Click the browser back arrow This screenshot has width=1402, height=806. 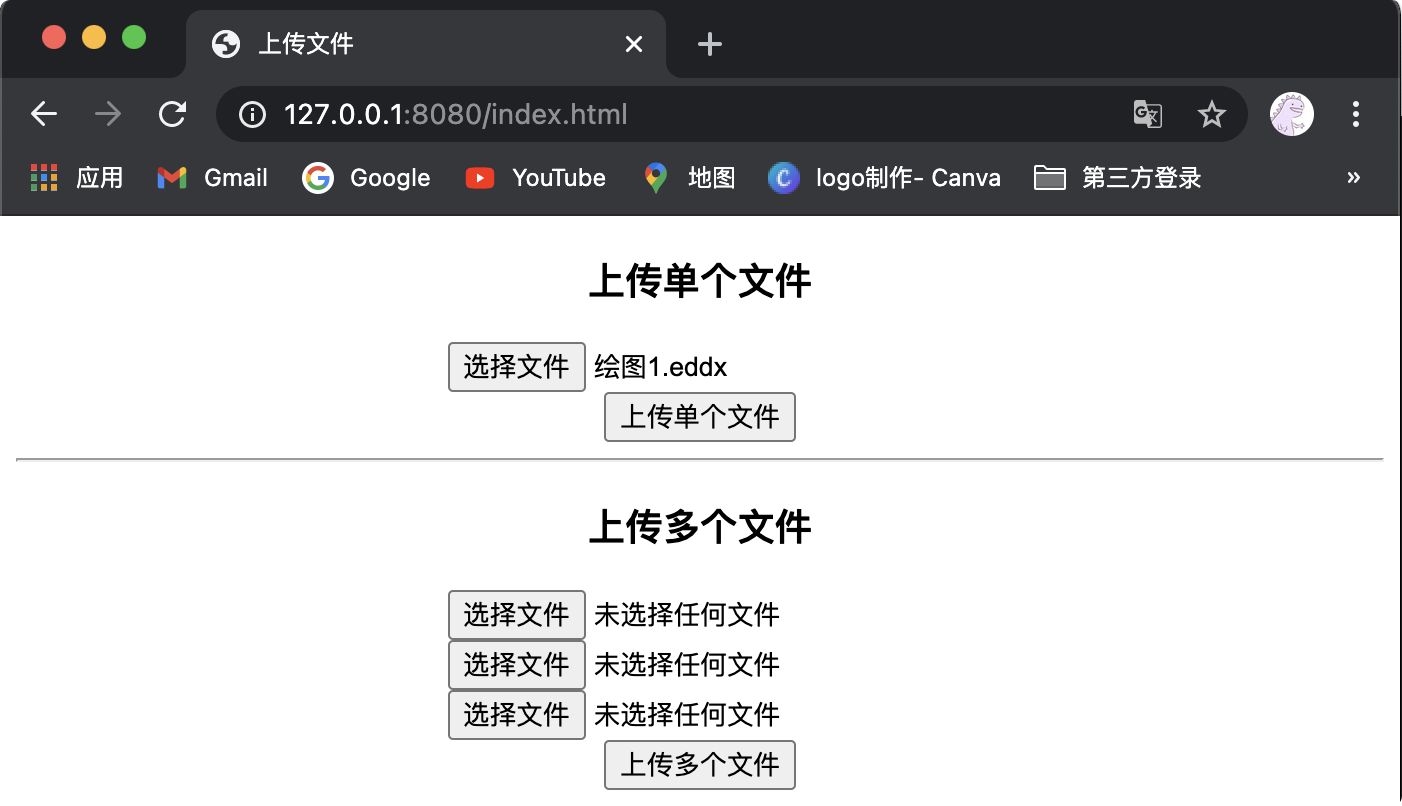click(x=44, y=114)
